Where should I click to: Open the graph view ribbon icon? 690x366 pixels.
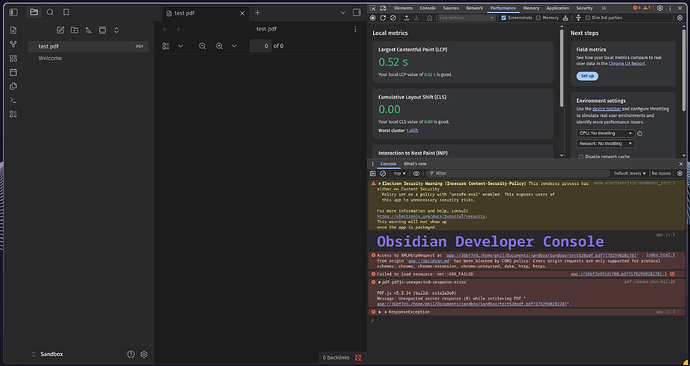(x=13, y=44)
